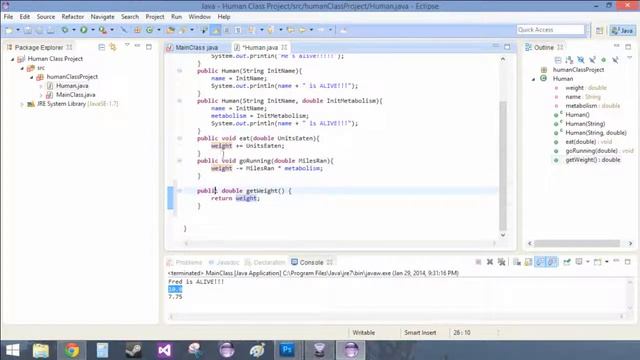Open Chrome from the Windows taskbar
640x360 pixels.
click(72, 350)
